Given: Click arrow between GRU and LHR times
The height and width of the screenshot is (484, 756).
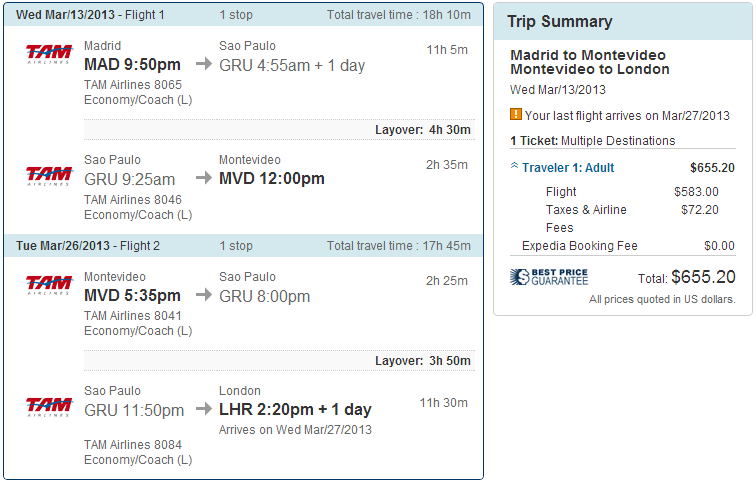Looking at the screenshot, I should point(204,410).
